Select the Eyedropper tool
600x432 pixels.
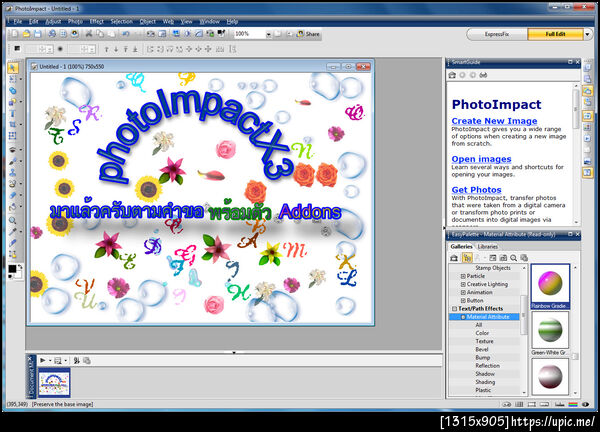13,231
